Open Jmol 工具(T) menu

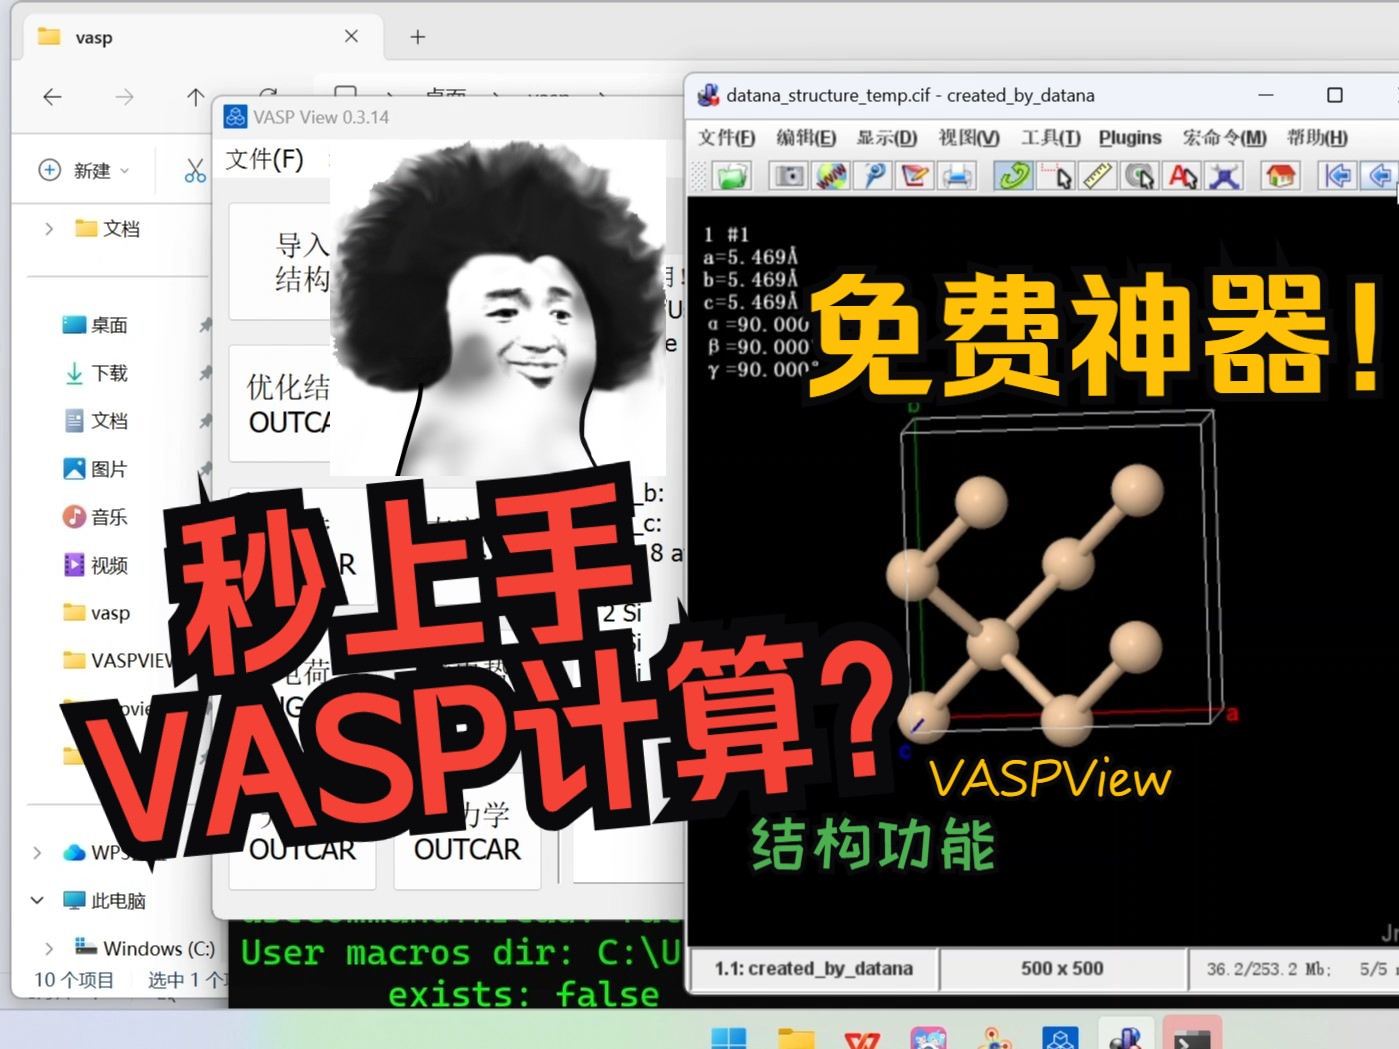coord(1050,138)
